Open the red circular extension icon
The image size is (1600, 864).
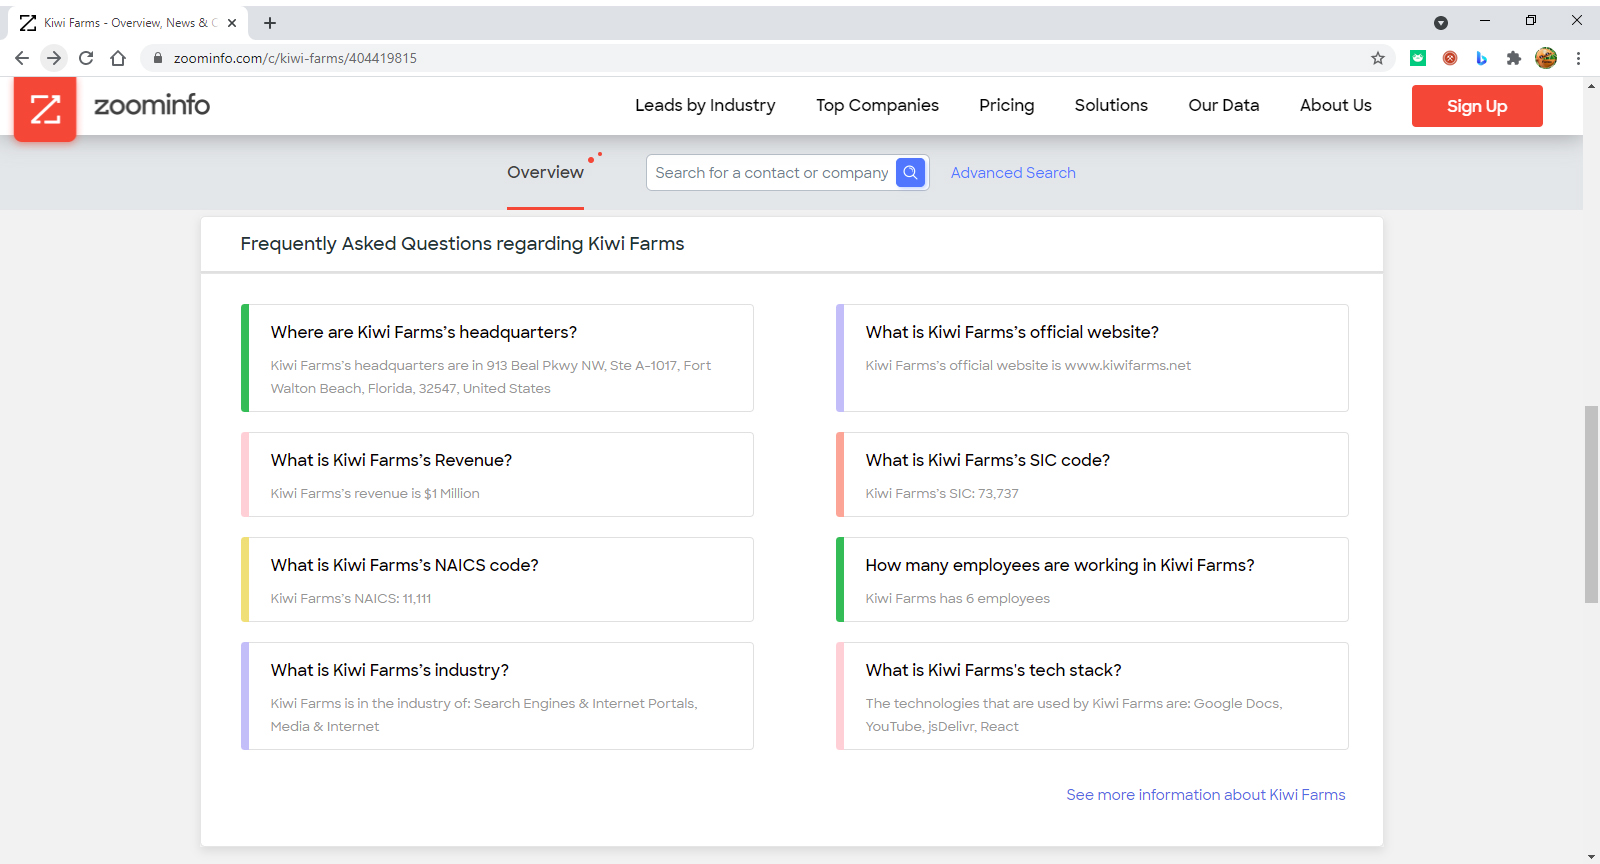(x=1450, y=58)
